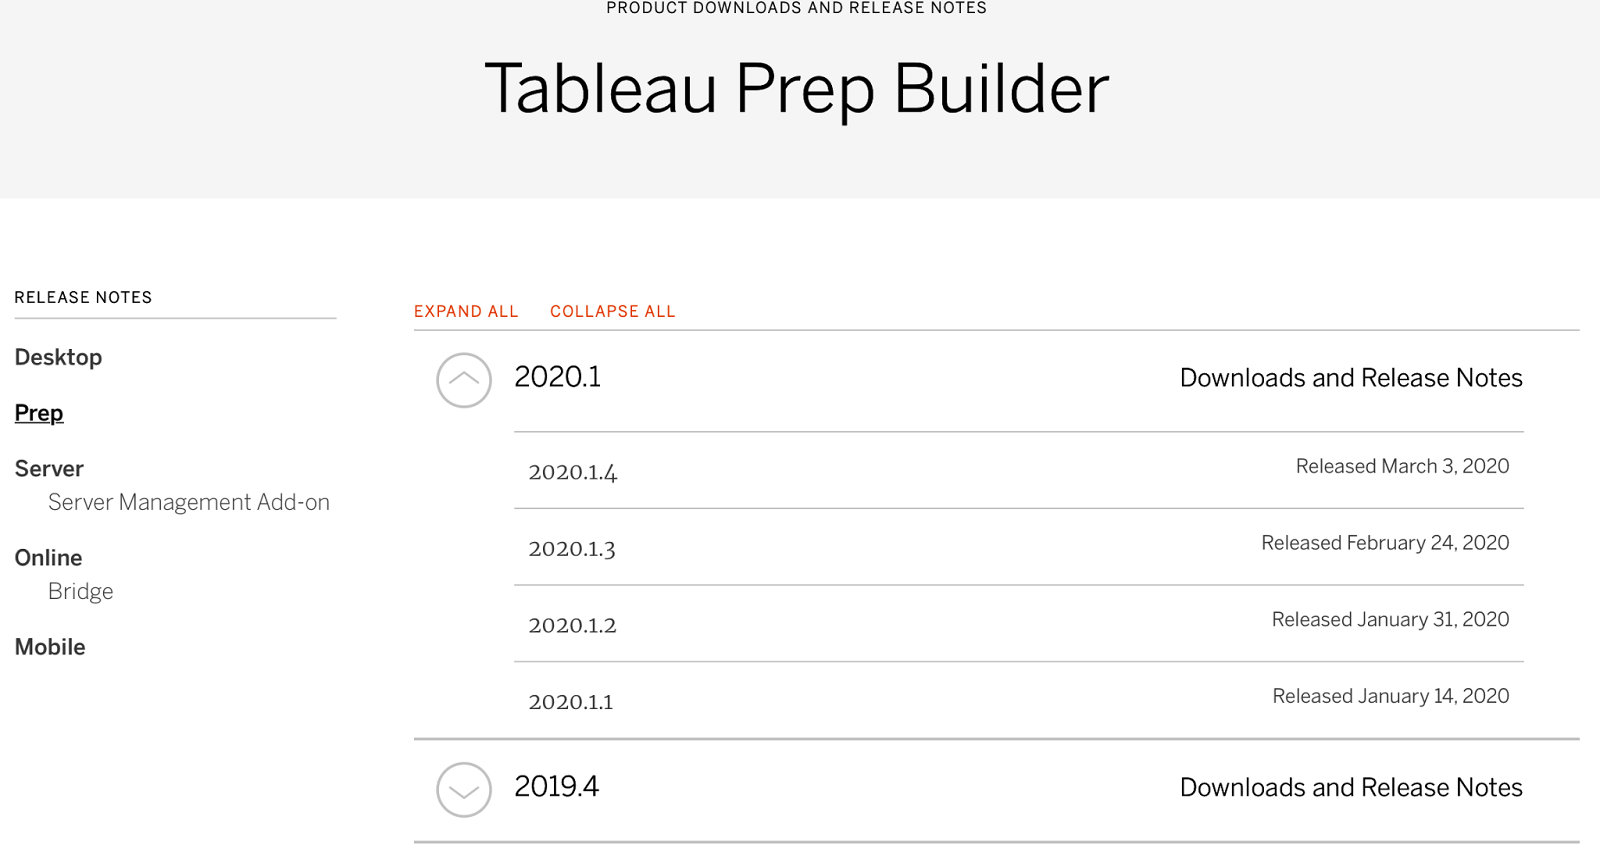
Task: Open Bridge release notes
Action: click(81, 591)
